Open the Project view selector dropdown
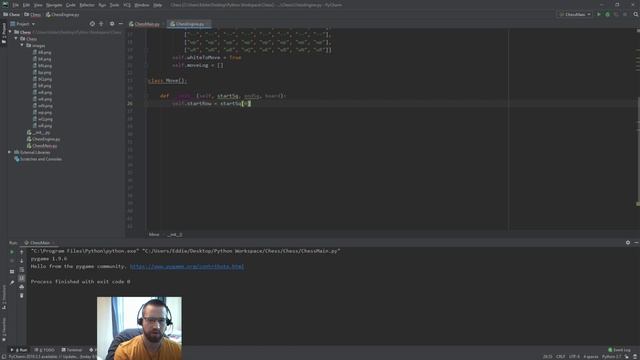This screenshot has height=360, width=640. coord(23,24)
